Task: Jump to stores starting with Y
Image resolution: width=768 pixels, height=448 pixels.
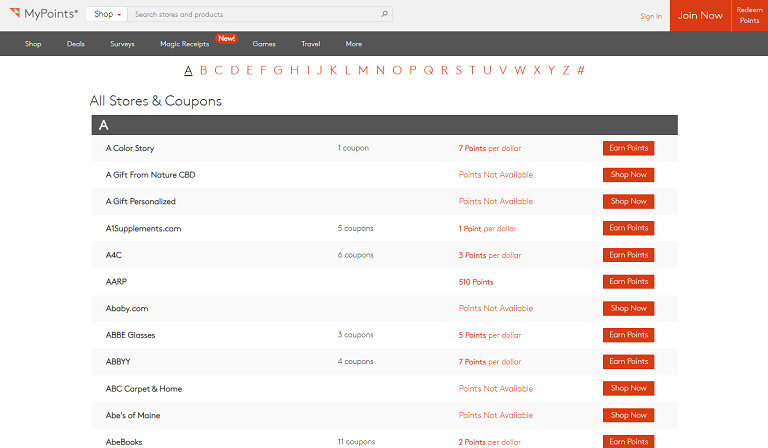Action: (x=552, y=71)
